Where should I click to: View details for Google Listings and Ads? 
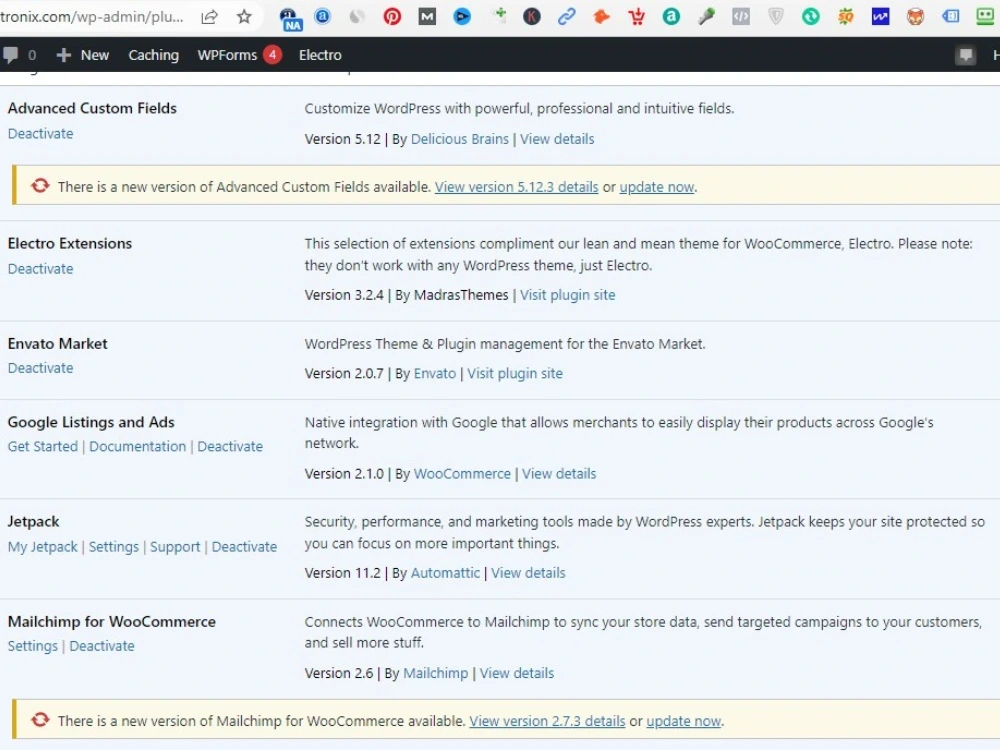coord(559,474)
